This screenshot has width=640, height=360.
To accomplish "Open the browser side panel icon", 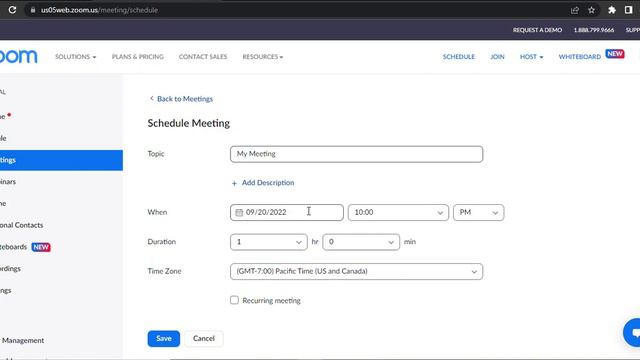I will (629, 10).
